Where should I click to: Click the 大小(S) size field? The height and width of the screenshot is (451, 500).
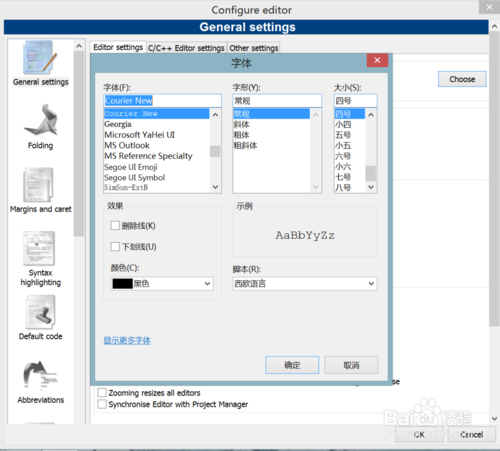[355, 100]
